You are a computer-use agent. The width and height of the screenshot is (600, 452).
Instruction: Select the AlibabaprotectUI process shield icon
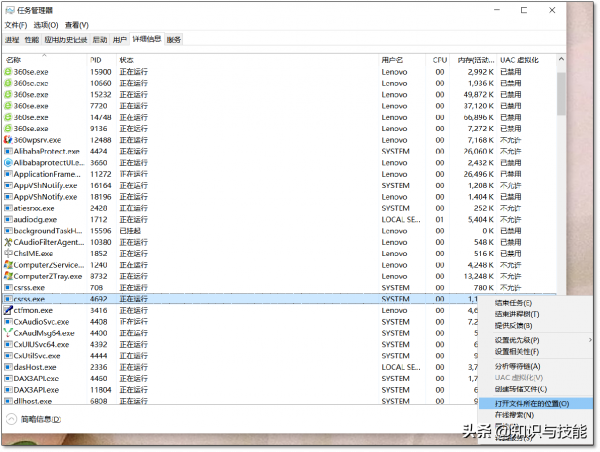pyautogui.click(x=8, y=162)
